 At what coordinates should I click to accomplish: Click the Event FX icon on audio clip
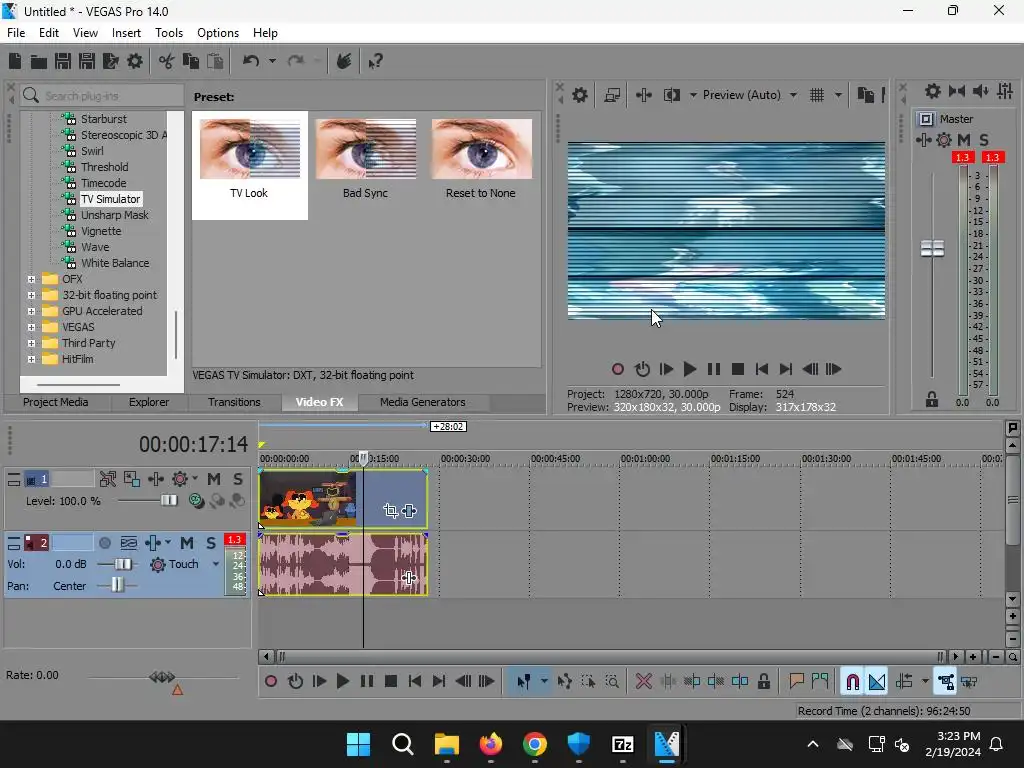tap(409, 577)
